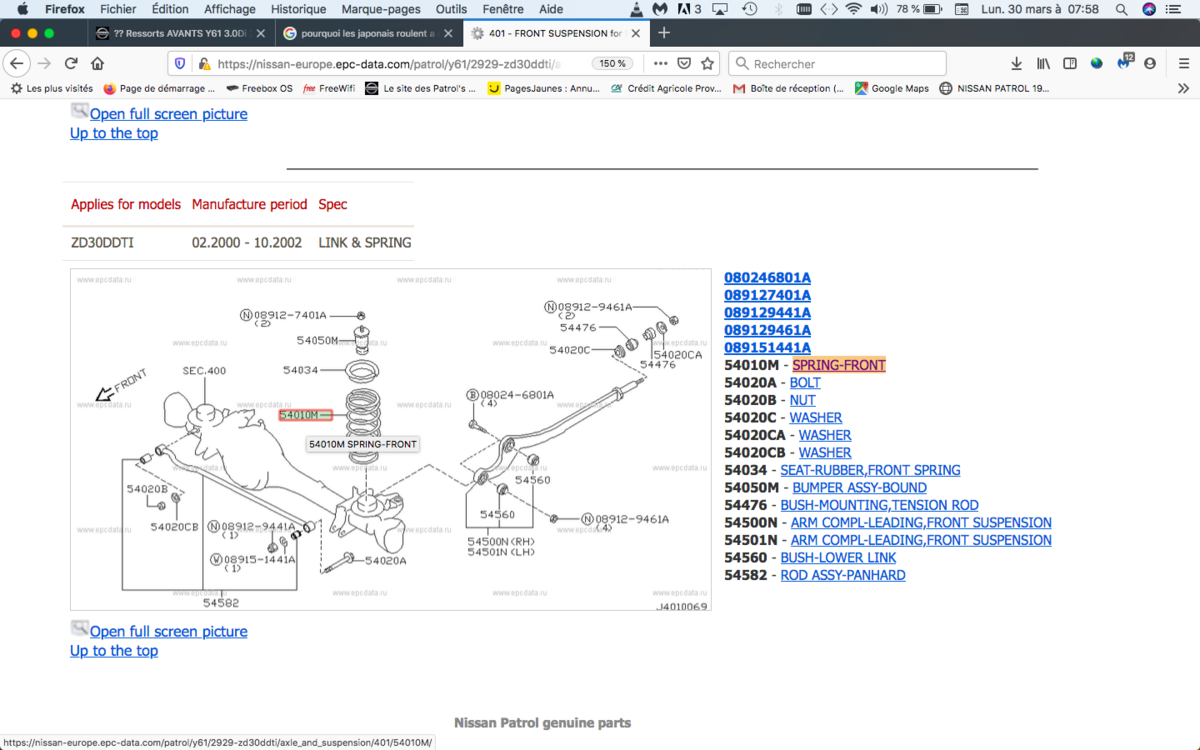Show the tracking protection shield icon panel

click(180, 63)
